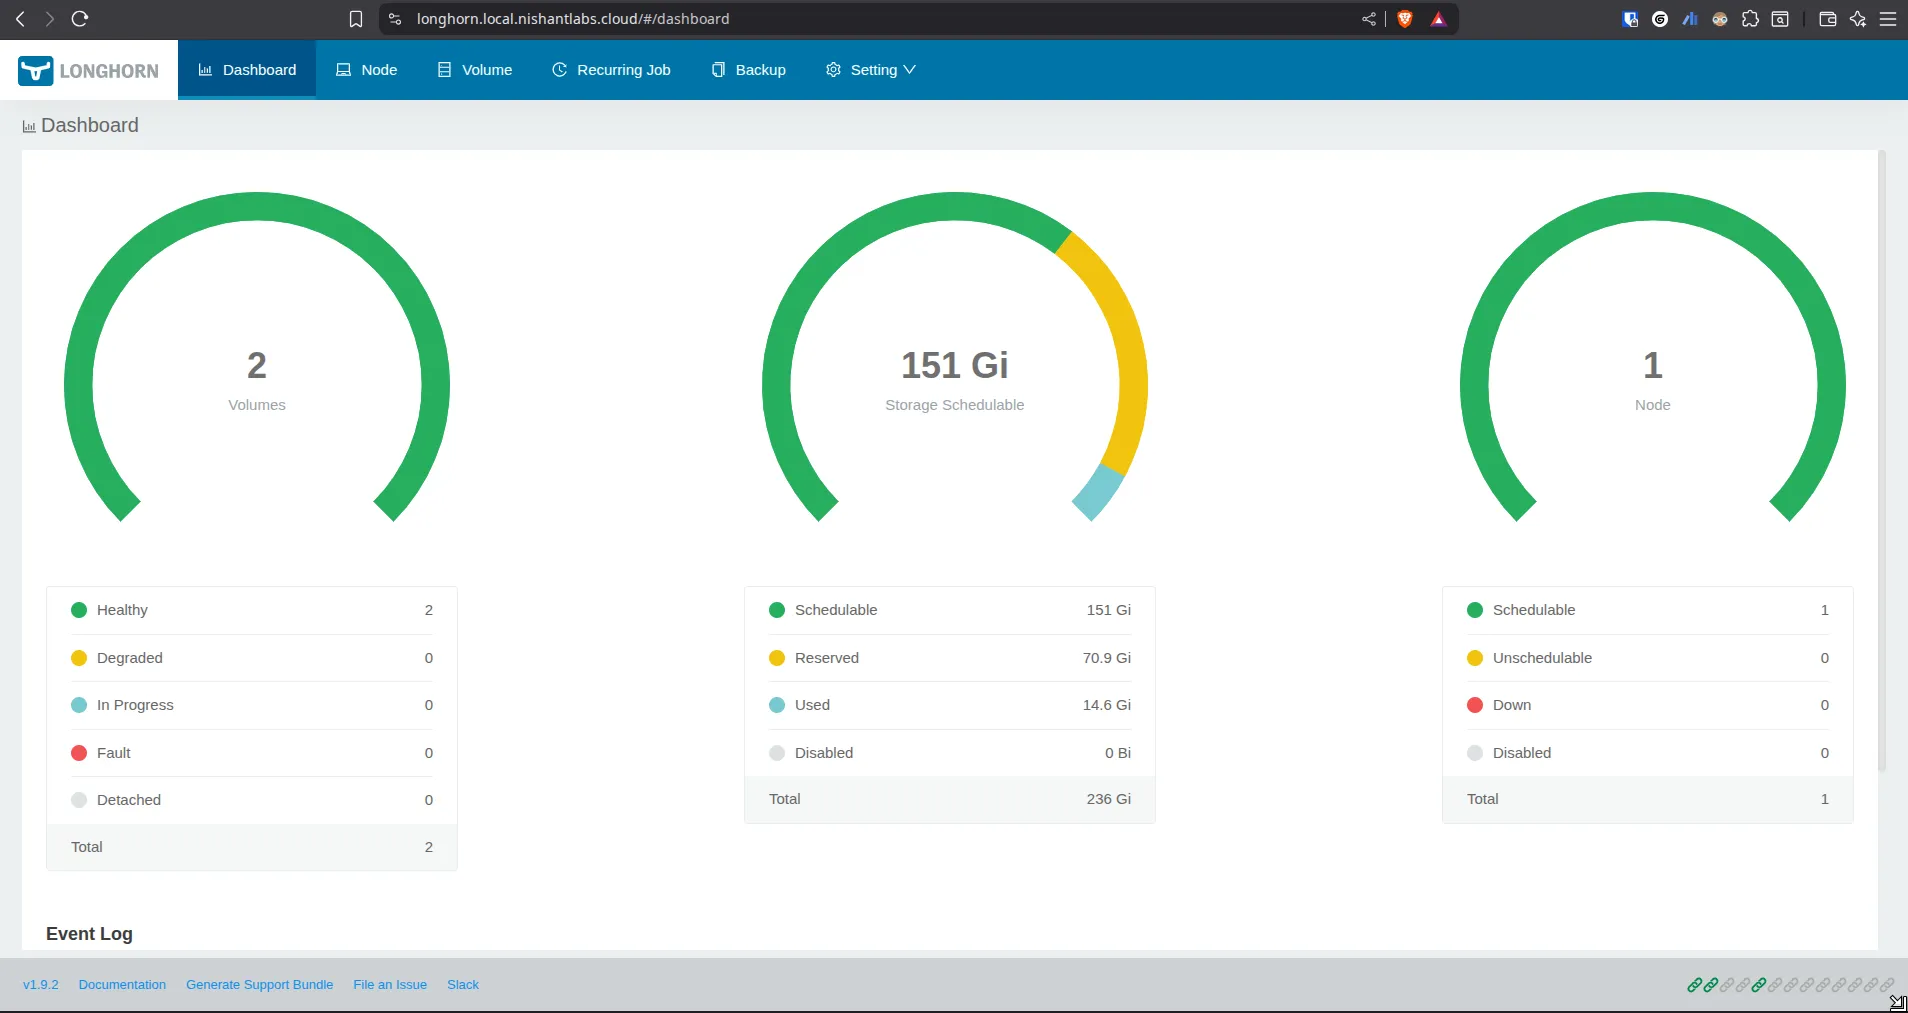Open the Node tab
This screenshot has height=1013, width=1908.
click(x=367, y=70)
